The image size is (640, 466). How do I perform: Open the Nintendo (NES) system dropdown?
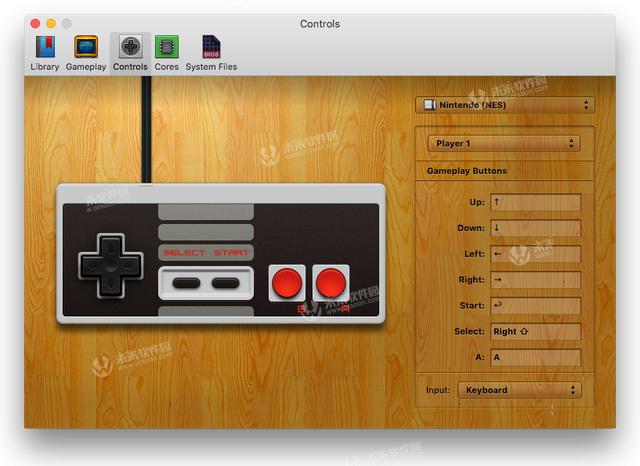click(x=505, y=105)
